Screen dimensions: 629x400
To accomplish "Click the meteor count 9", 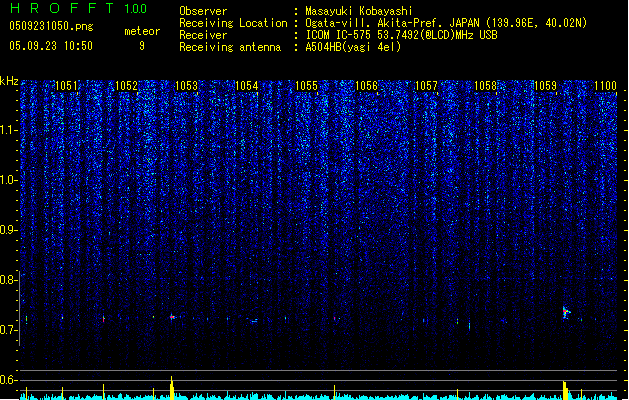I will [142, 46].
